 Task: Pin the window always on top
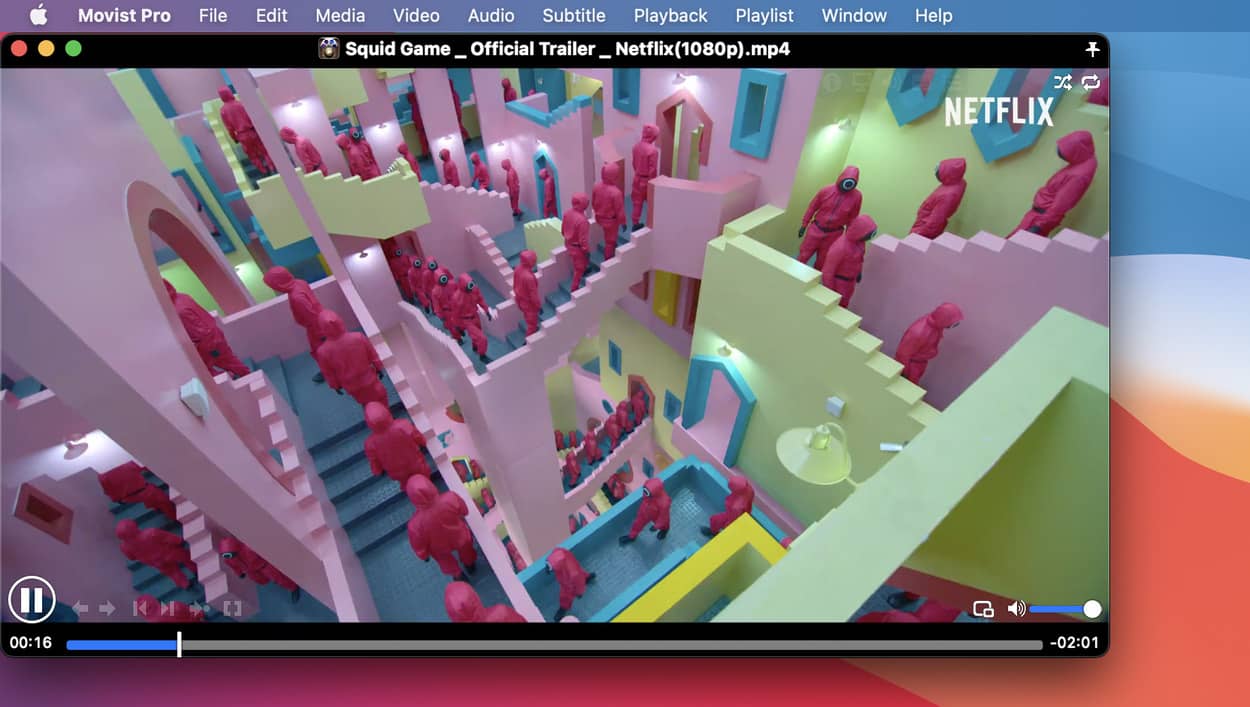(x=1092, y=49)
